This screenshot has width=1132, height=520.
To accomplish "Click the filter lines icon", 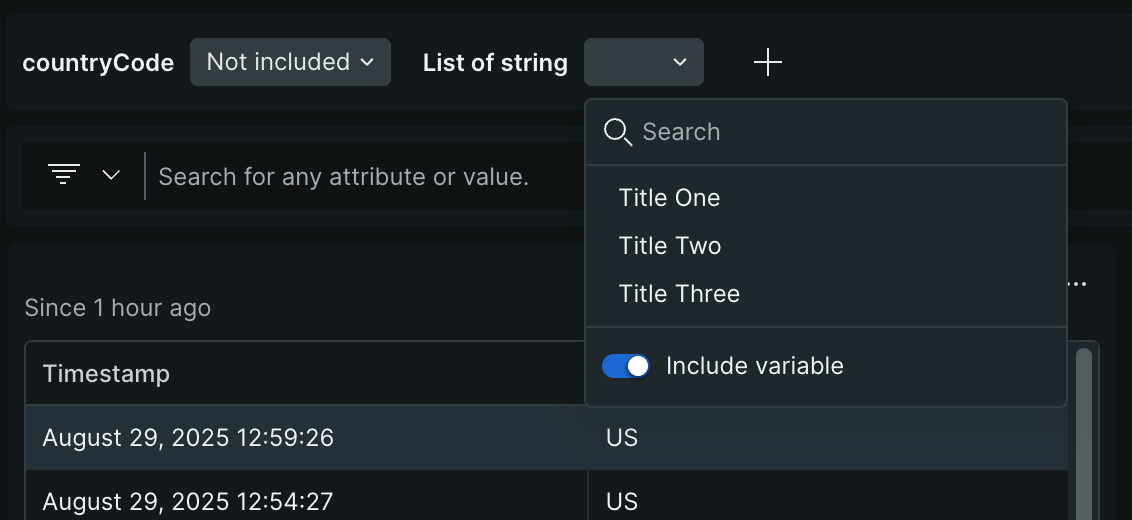I will click(64, 175).
